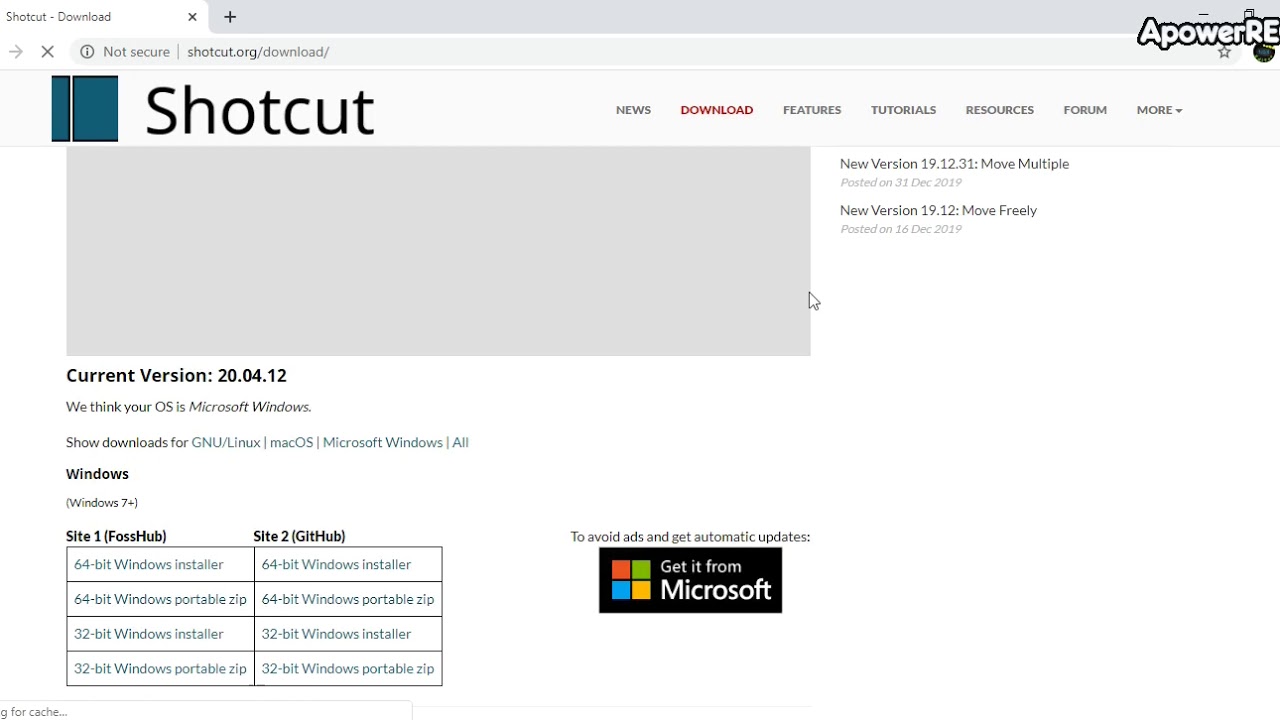Click the gray advertisement placeholder banner

pos(438,251)
